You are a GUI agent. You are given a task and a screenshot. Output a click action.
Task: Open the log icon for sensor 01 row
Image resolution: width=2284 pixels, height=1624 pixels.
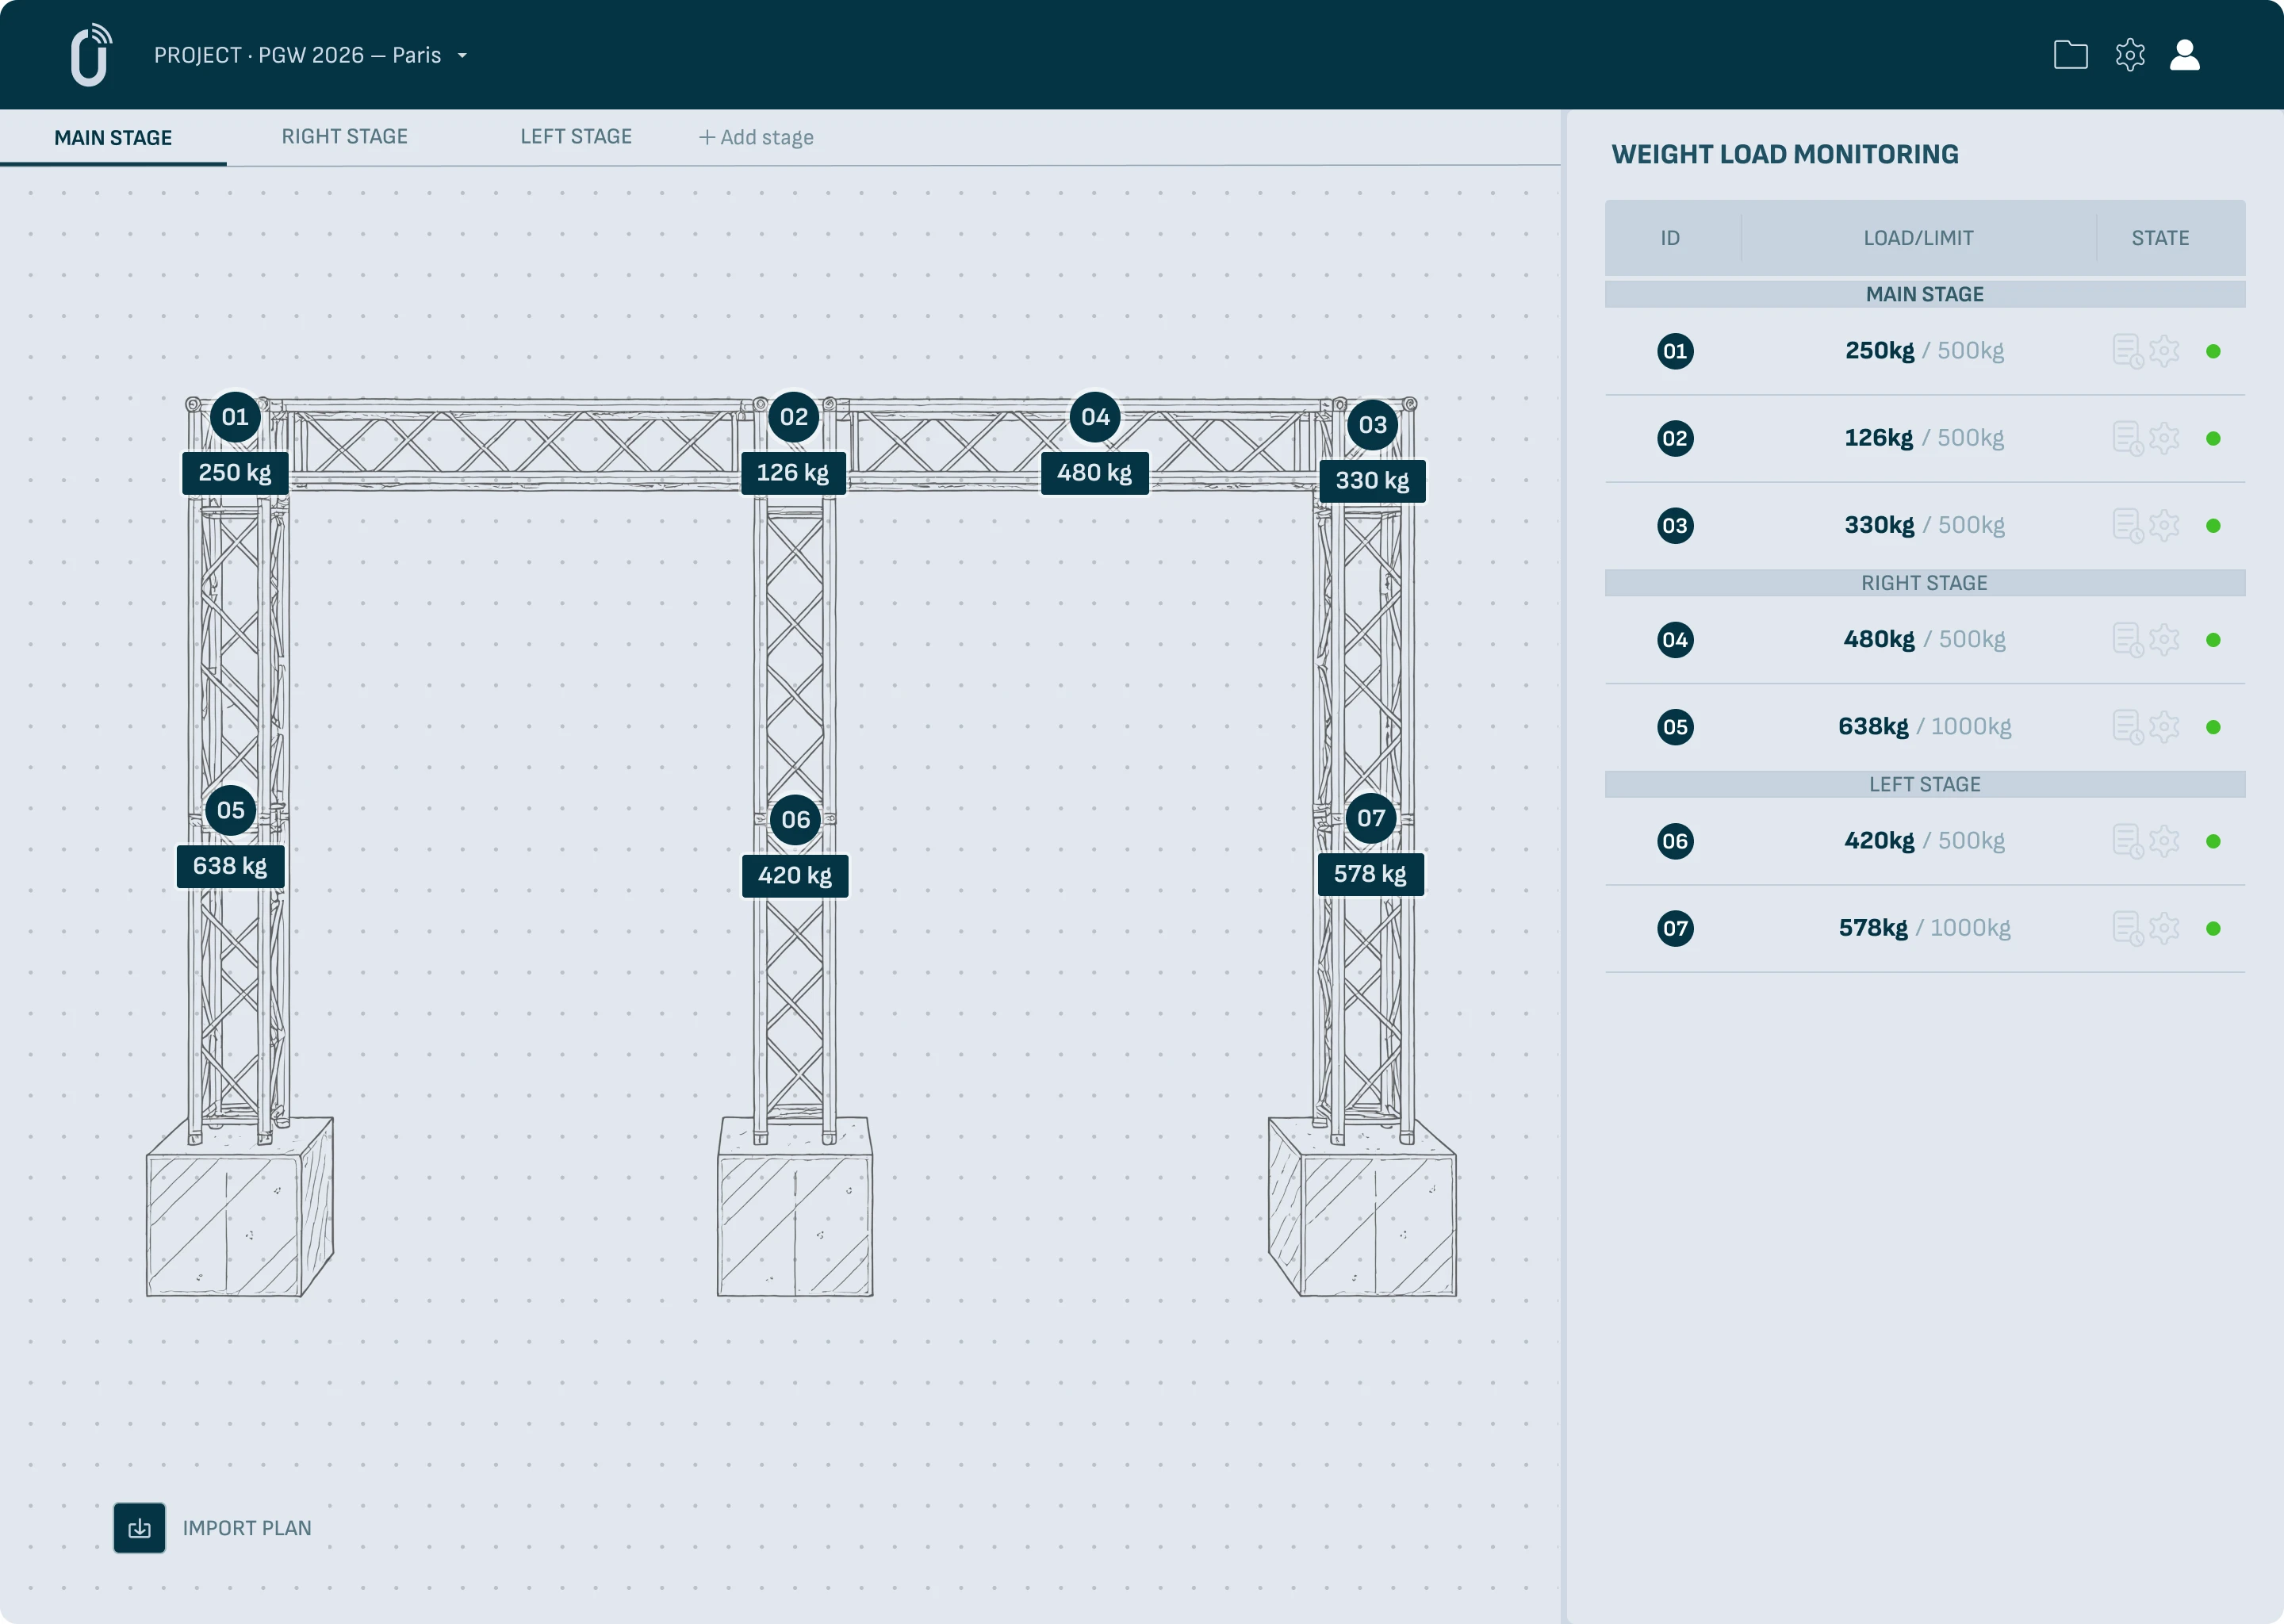[2127, 351]
